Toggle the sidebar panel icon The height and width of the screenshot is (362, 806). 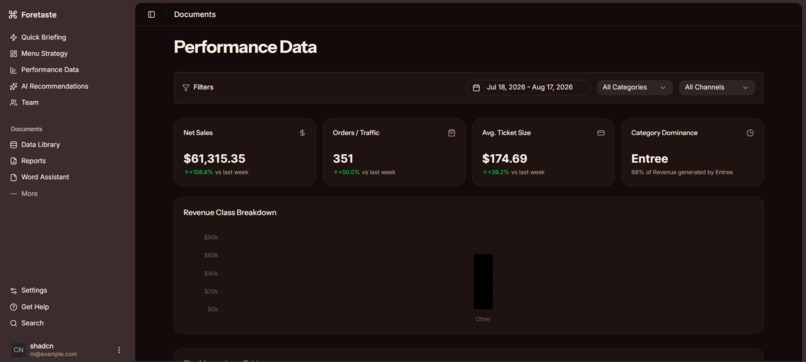click(151, 14)
